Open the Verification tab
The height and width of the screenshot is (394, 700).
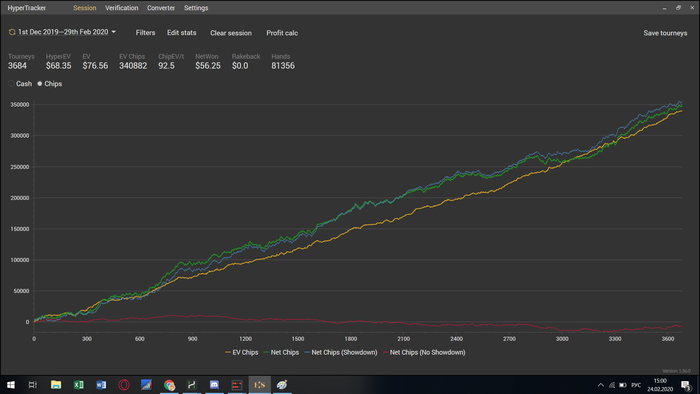(121, 8)
